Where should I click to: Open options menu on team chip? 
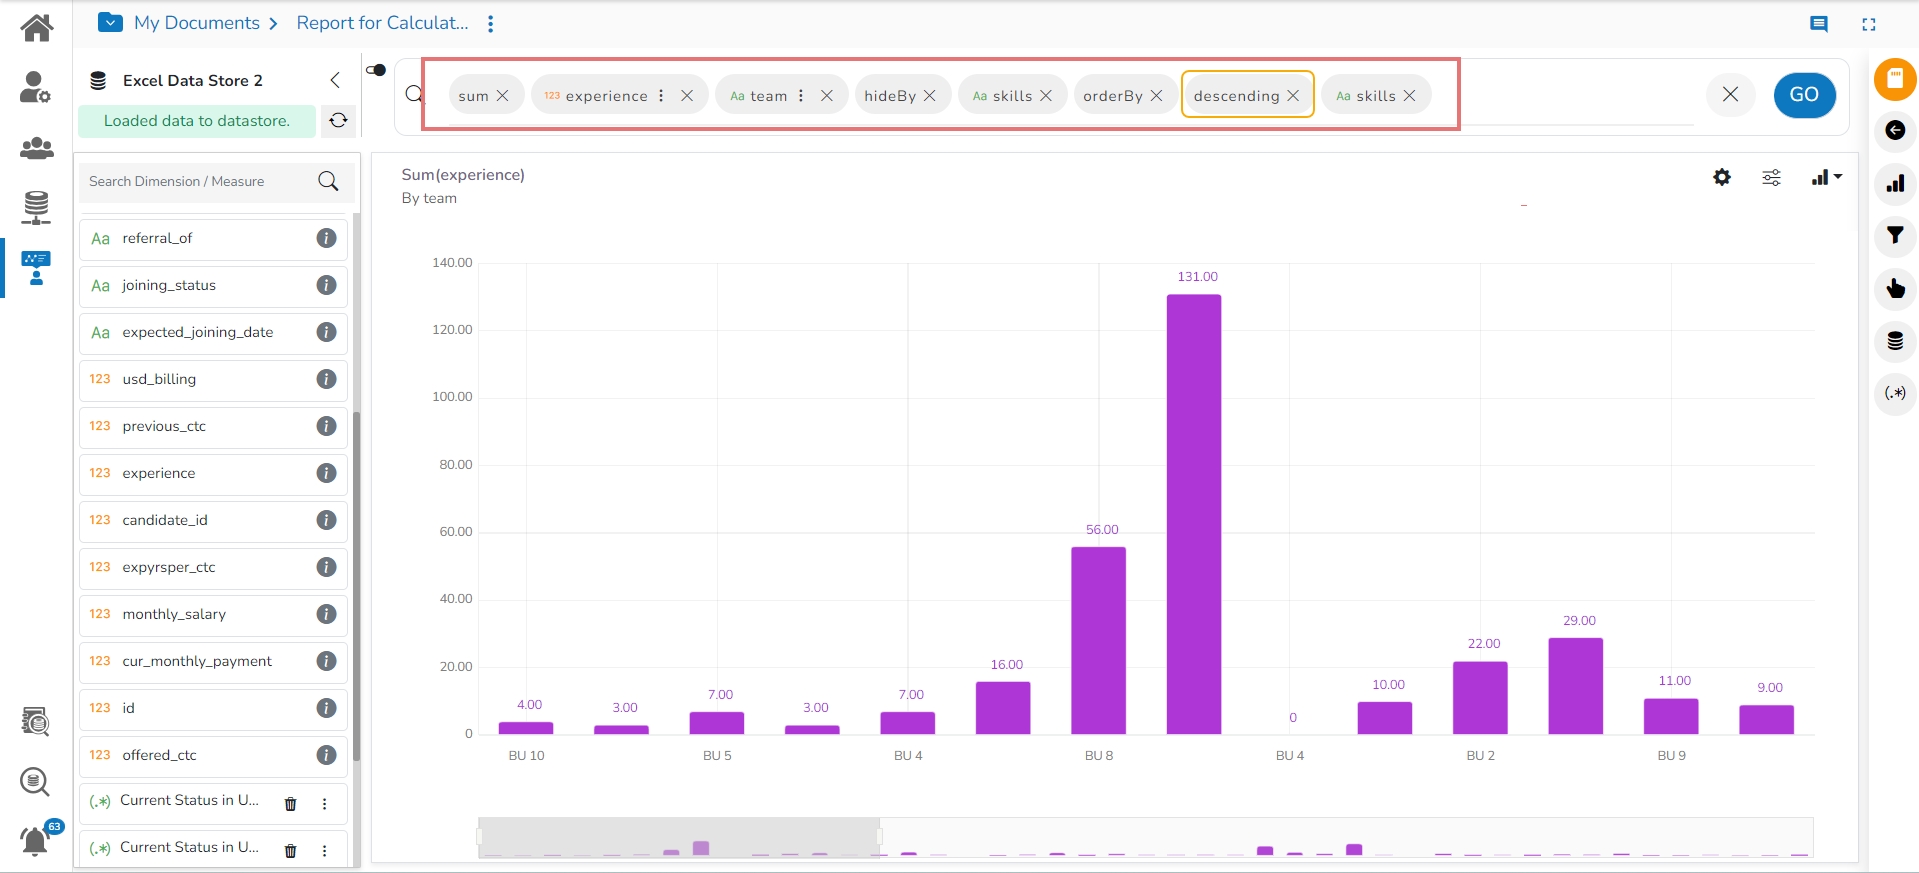pos(801,96)
